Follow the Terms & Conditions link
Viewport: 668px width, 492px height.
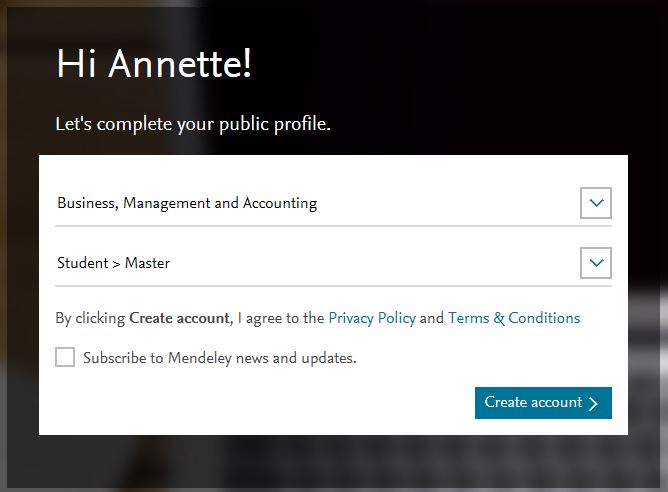[x=514, y=318]
